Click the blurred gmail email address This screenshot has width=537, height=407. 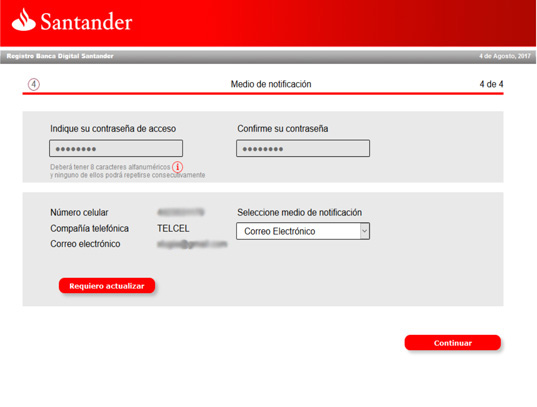point(192,244)
